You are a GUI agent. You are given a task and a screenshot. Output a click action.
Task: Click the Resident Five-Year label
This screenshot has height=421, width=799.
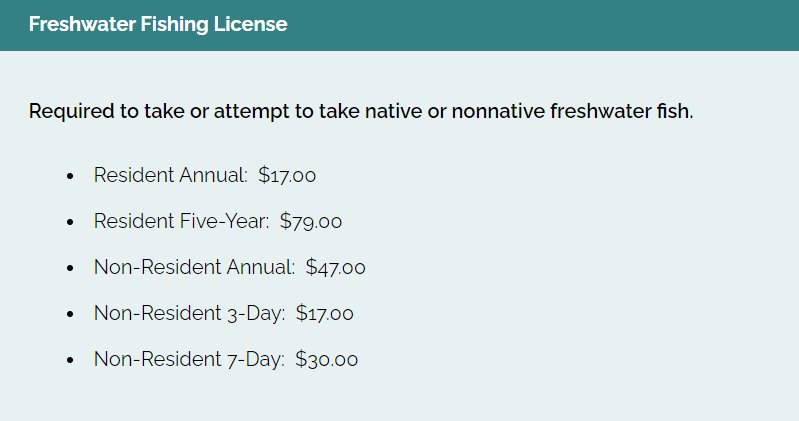pyautogui.click(x=181, y=221)
